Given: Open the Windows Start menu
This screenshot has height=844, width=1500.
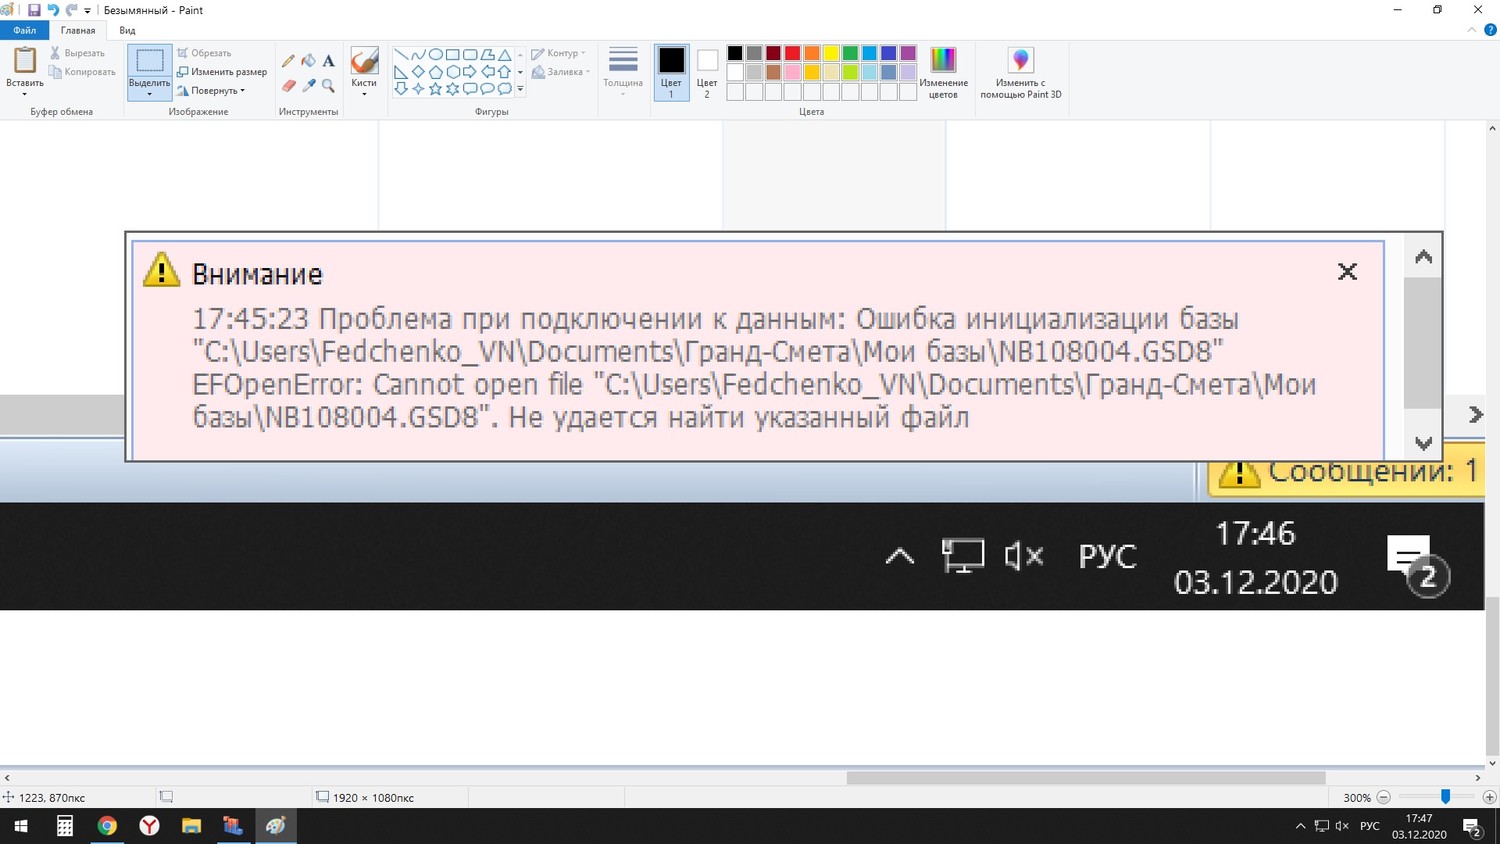Looking at the screenshot, I should (x=20, y=826).
